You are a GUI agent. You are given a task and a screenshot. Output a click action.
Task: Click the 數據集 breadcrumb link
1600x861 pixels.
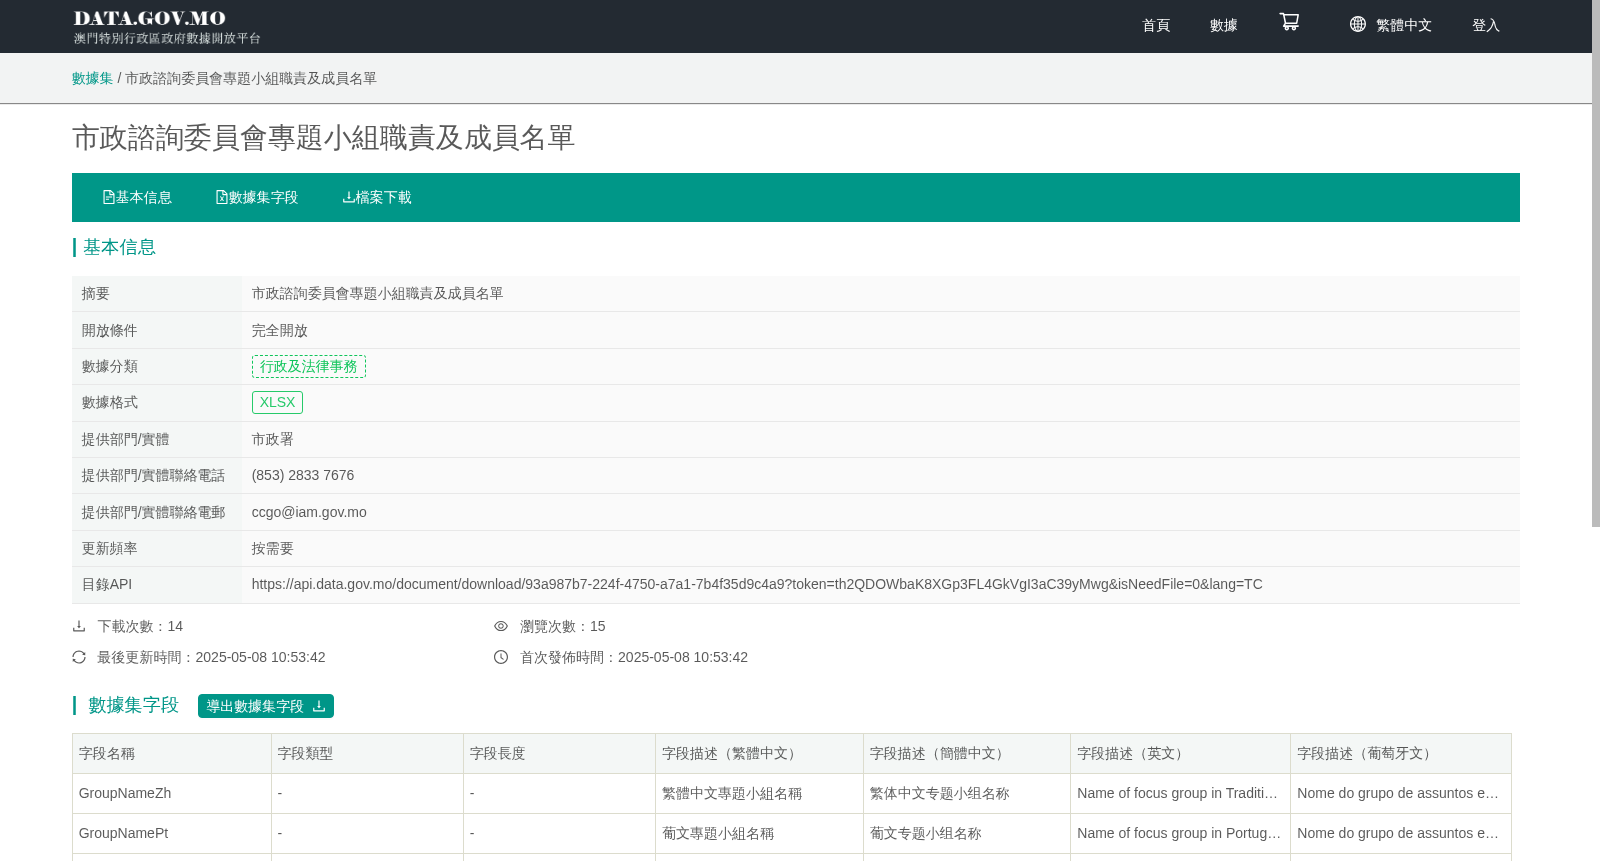pyautogui.click(x=93, y=78)
